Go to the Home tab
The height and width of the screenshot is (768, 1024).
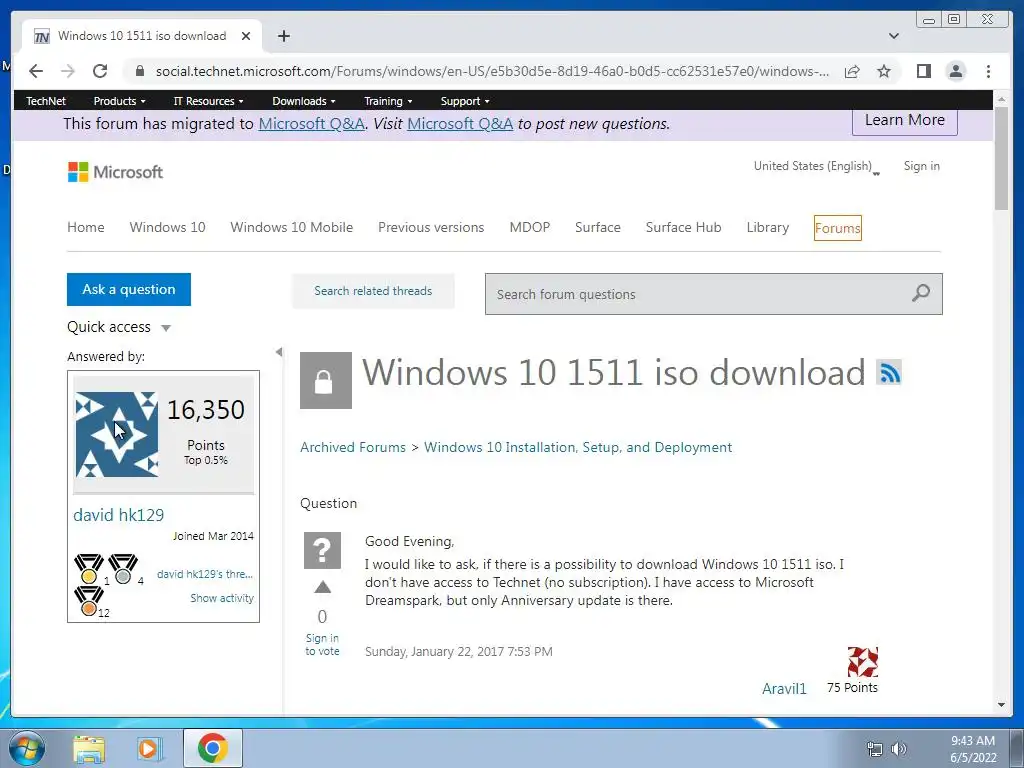tap(86, 227)
